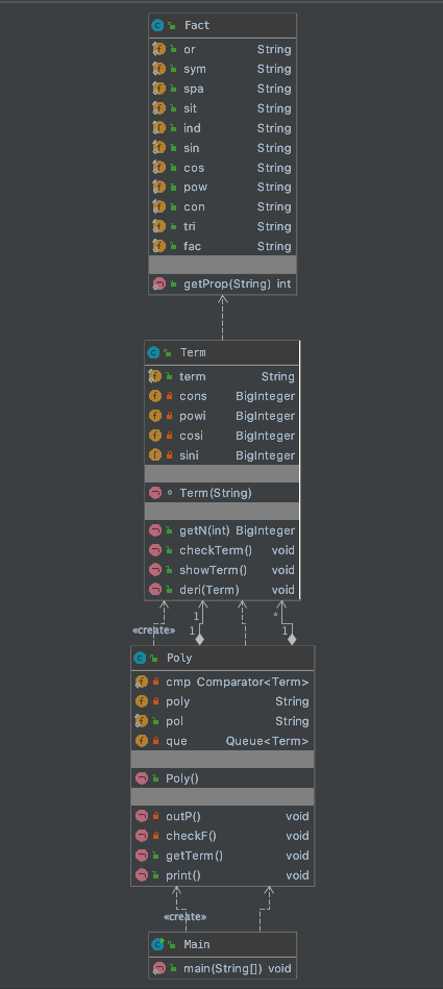The image size is (443, 989).
Task: Click the Fact class title text
Action: click(197, 25)
